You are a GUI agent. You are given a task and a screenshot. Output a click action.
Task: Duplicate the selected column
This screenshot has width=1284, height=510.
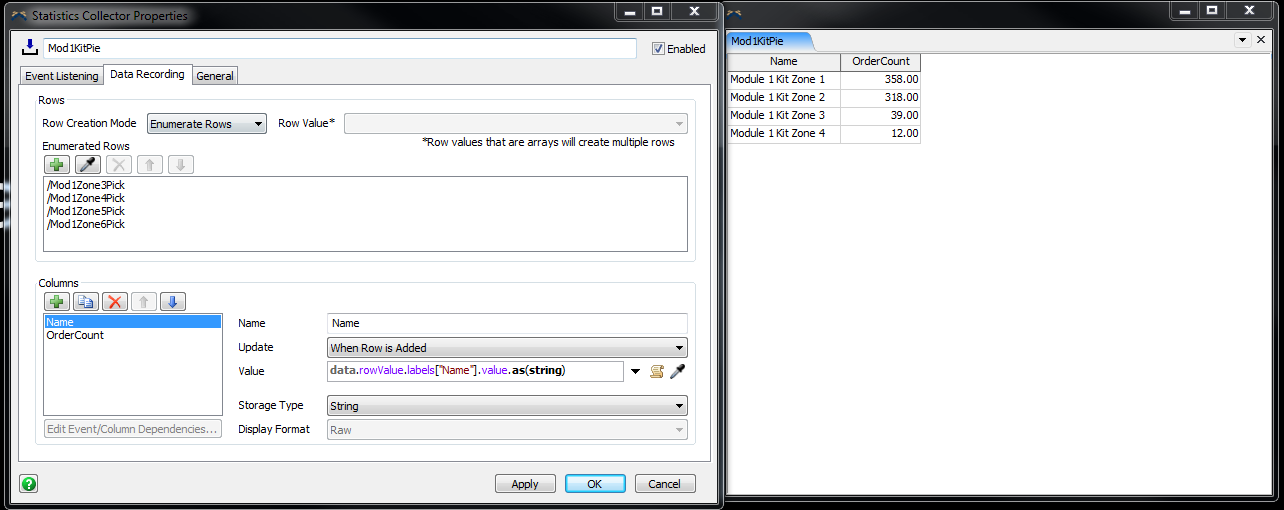click(87, 302)
